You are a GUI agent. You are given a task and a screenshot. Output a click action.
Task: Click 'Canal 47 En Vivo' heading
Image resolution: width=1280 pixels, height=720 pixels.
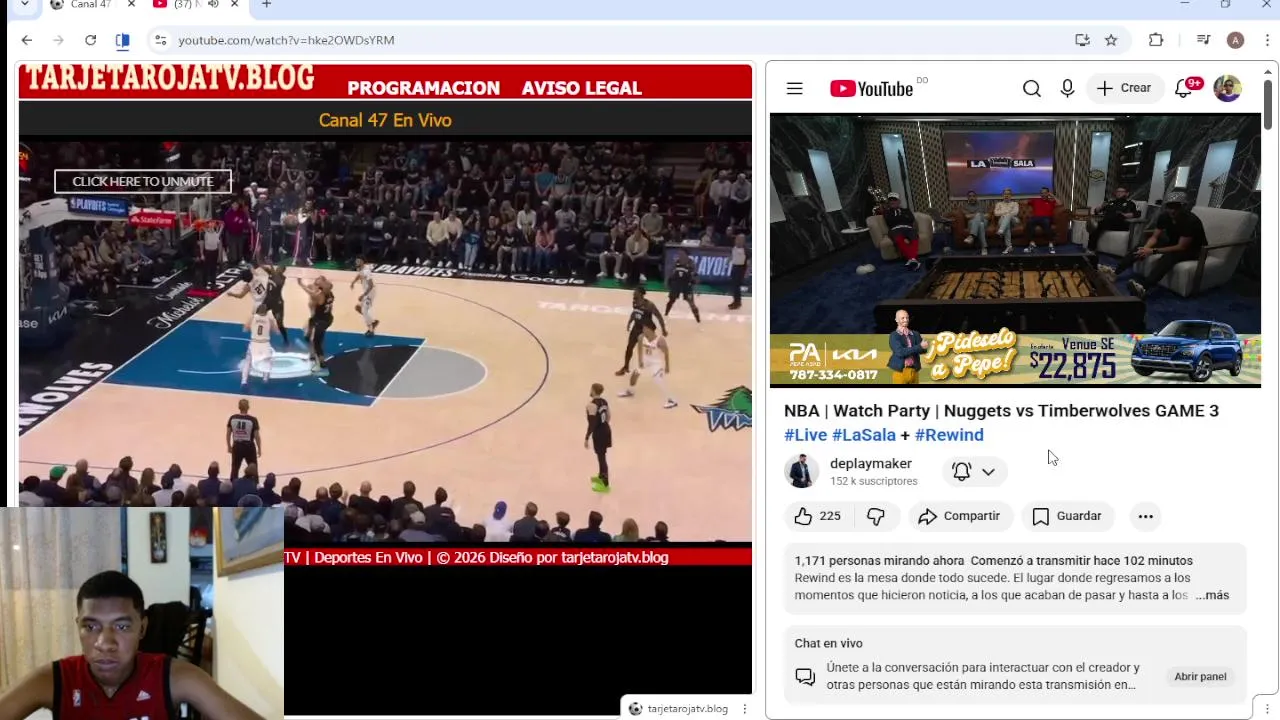tap(385, 120)
